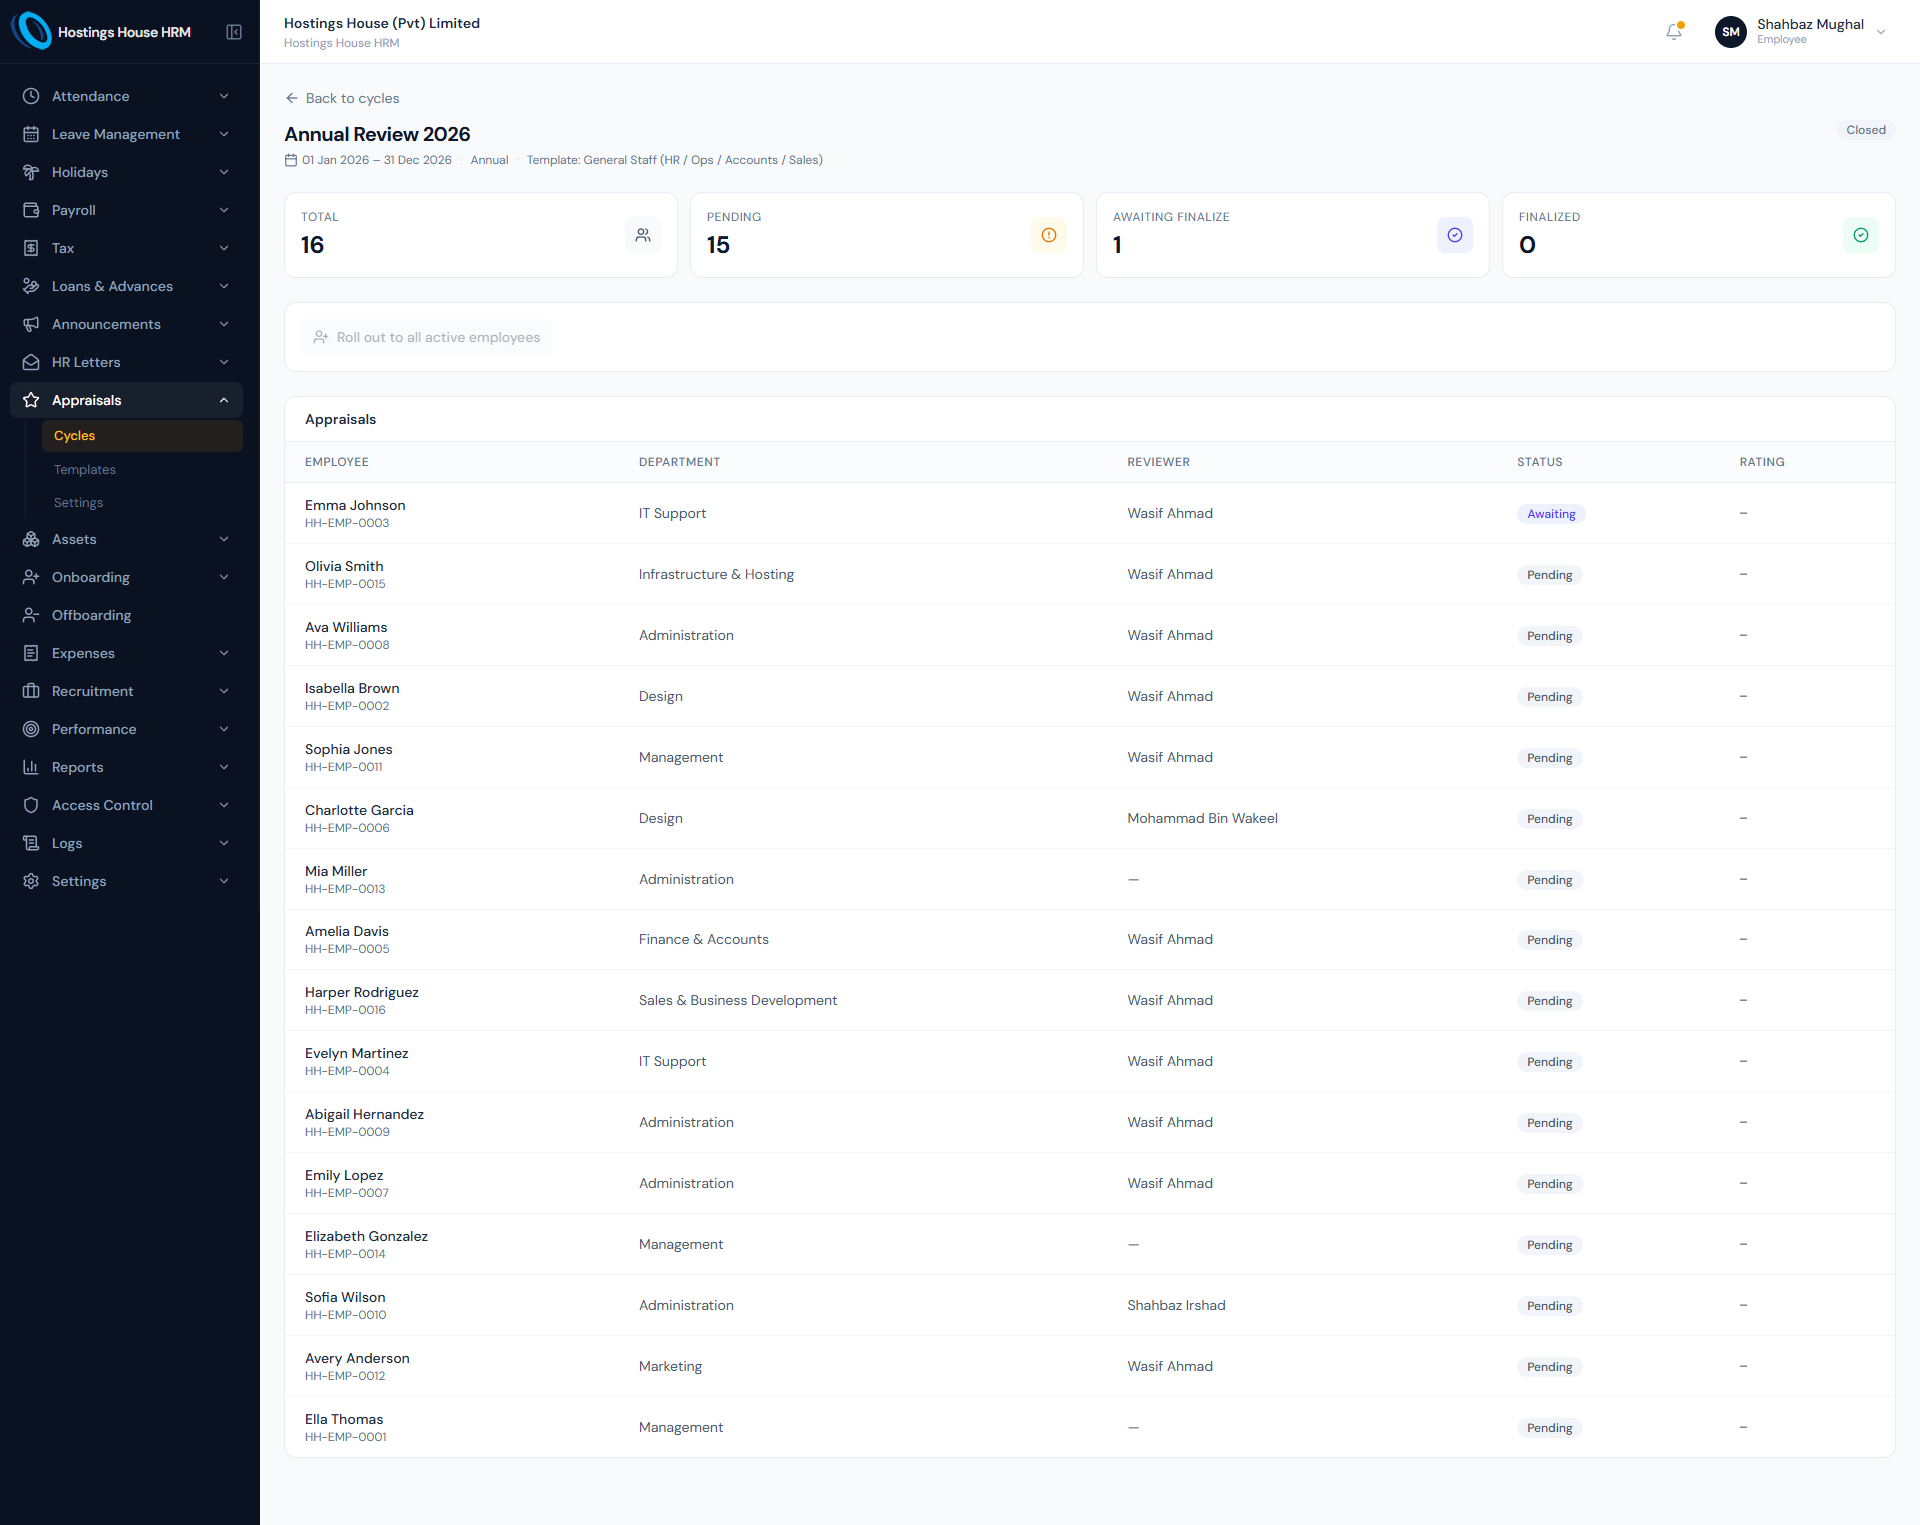
Task: Expand the Access Control chevron
Action: pos(224,805)
